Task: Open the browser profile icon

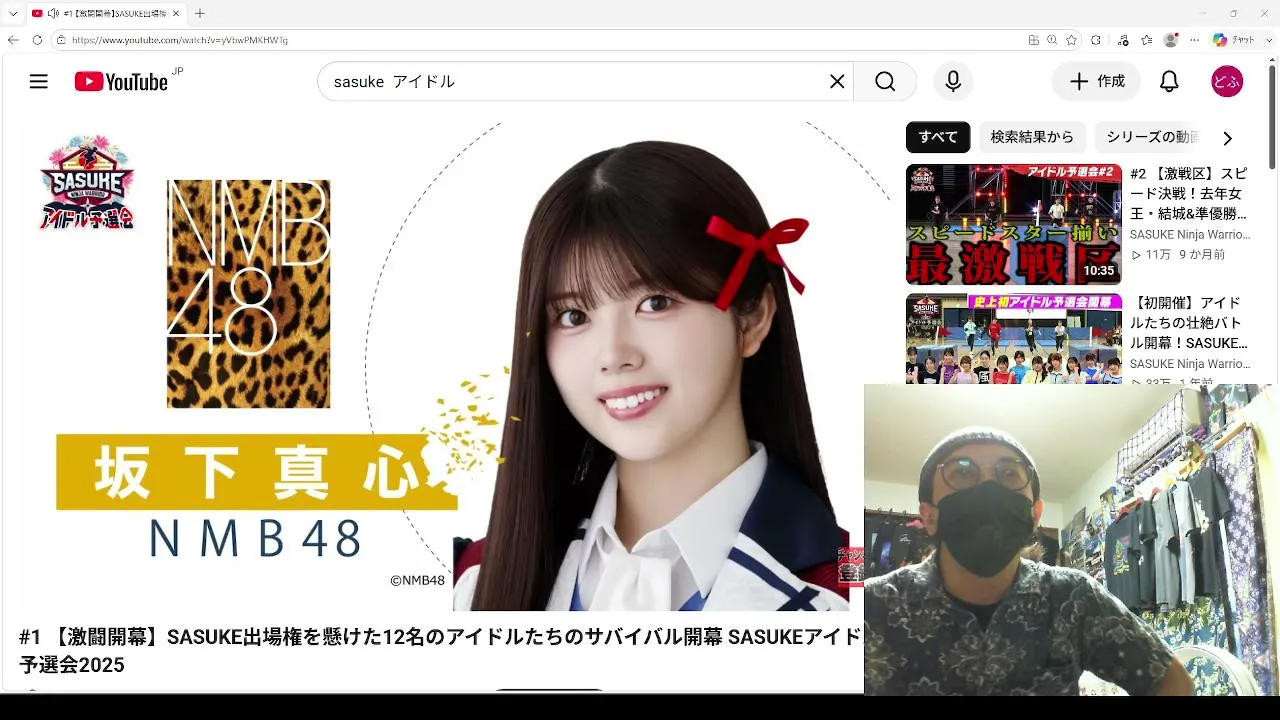Action: (x=1171, y=40)
